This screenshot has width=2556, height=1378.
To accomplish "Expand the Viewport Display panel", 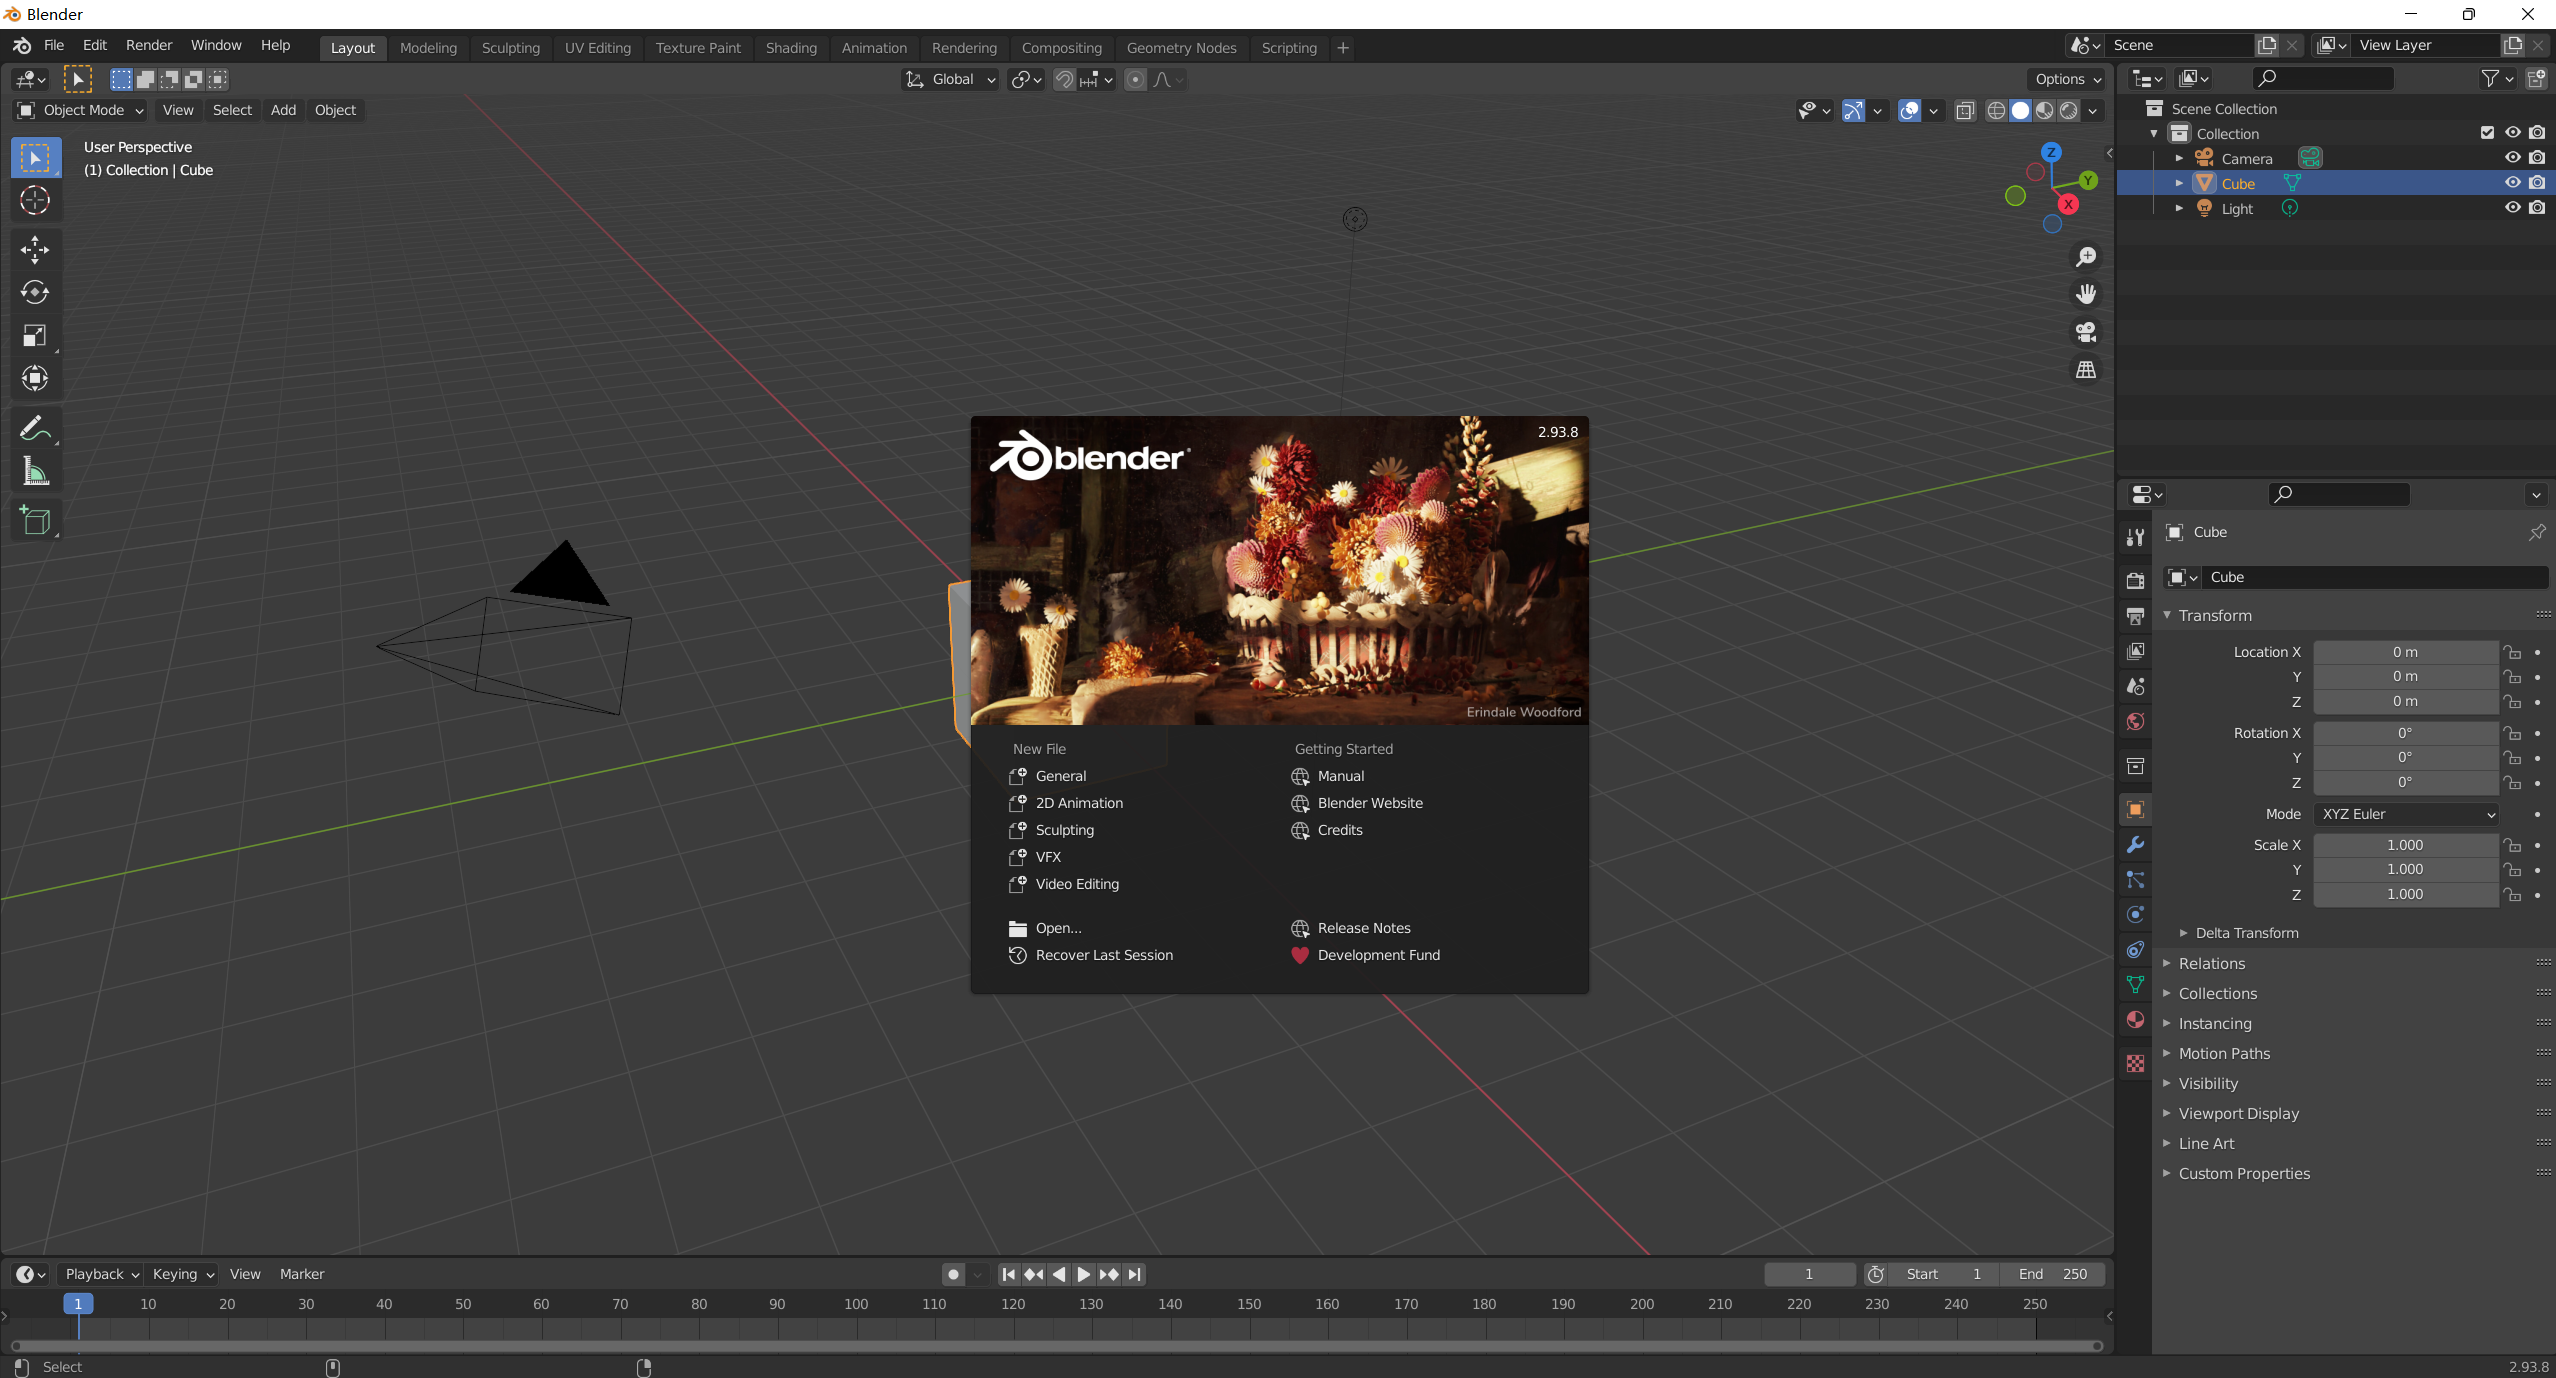I will (x=2239, y=1114).
